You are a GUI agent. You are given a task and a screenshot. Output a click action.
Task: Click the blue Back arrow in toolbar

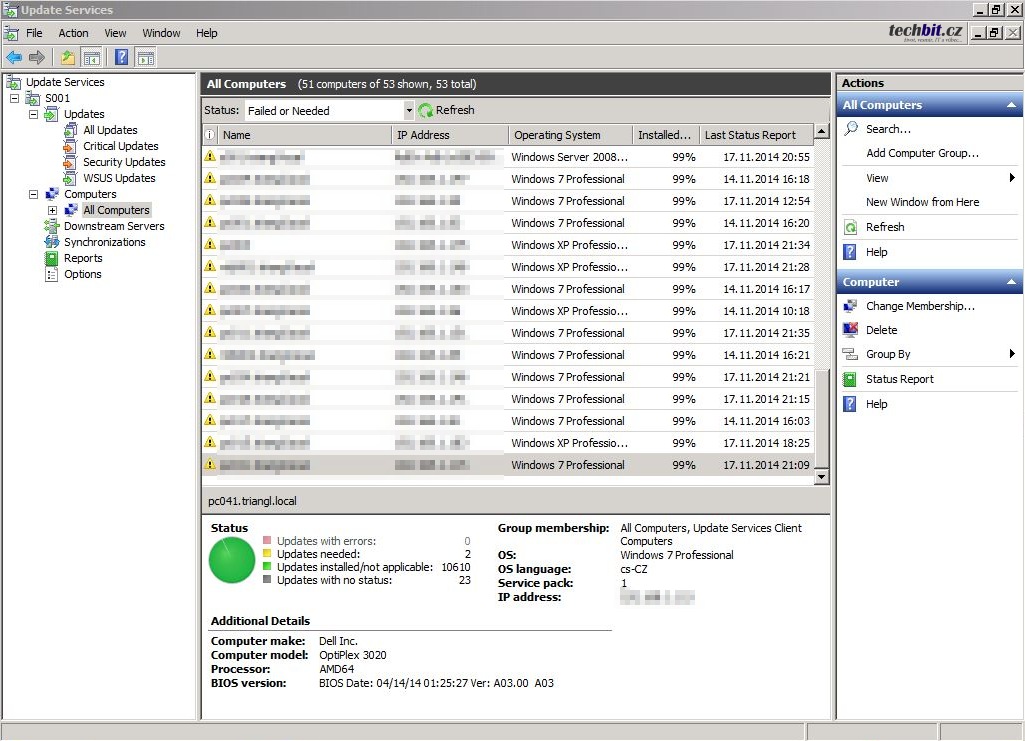[x=14, y=58]
